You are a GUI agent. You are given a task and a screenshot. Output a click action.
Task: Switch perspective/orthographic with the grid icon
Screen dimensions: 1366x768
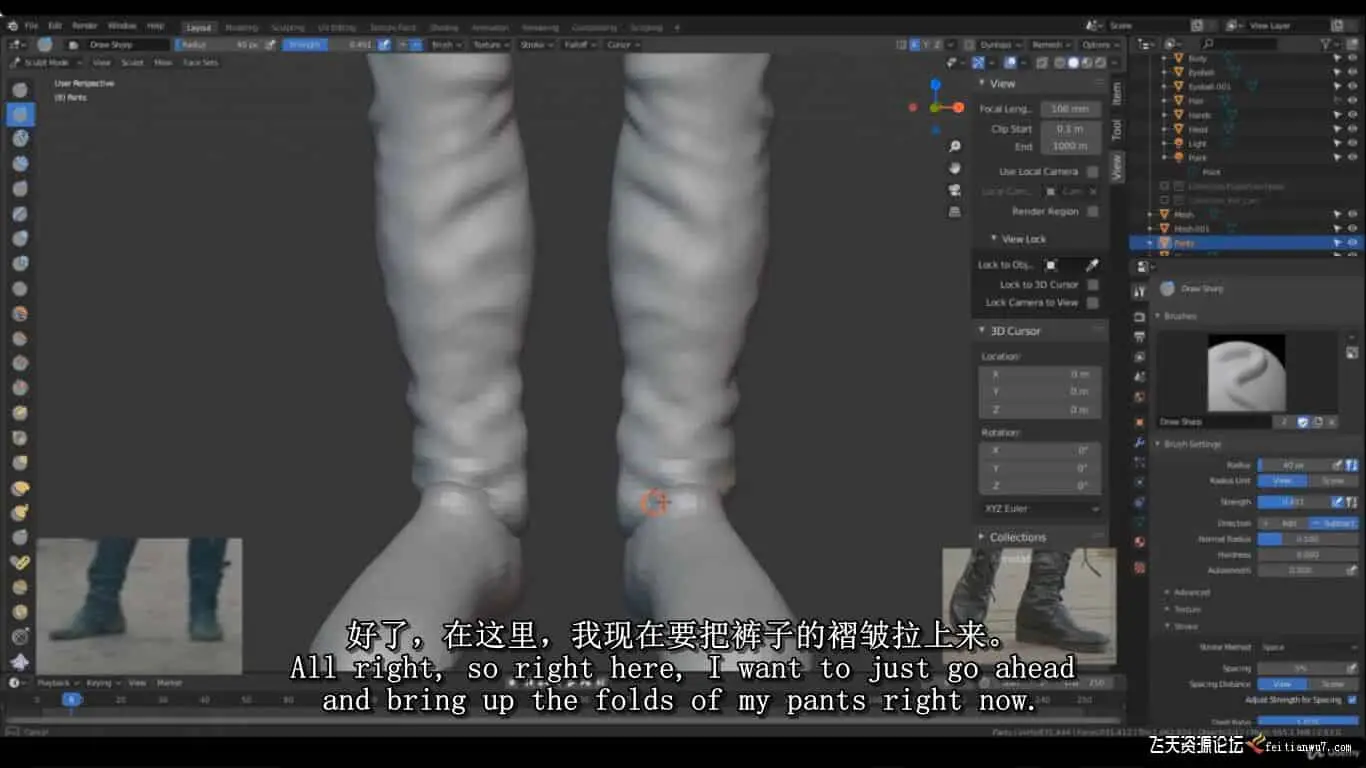955,211
